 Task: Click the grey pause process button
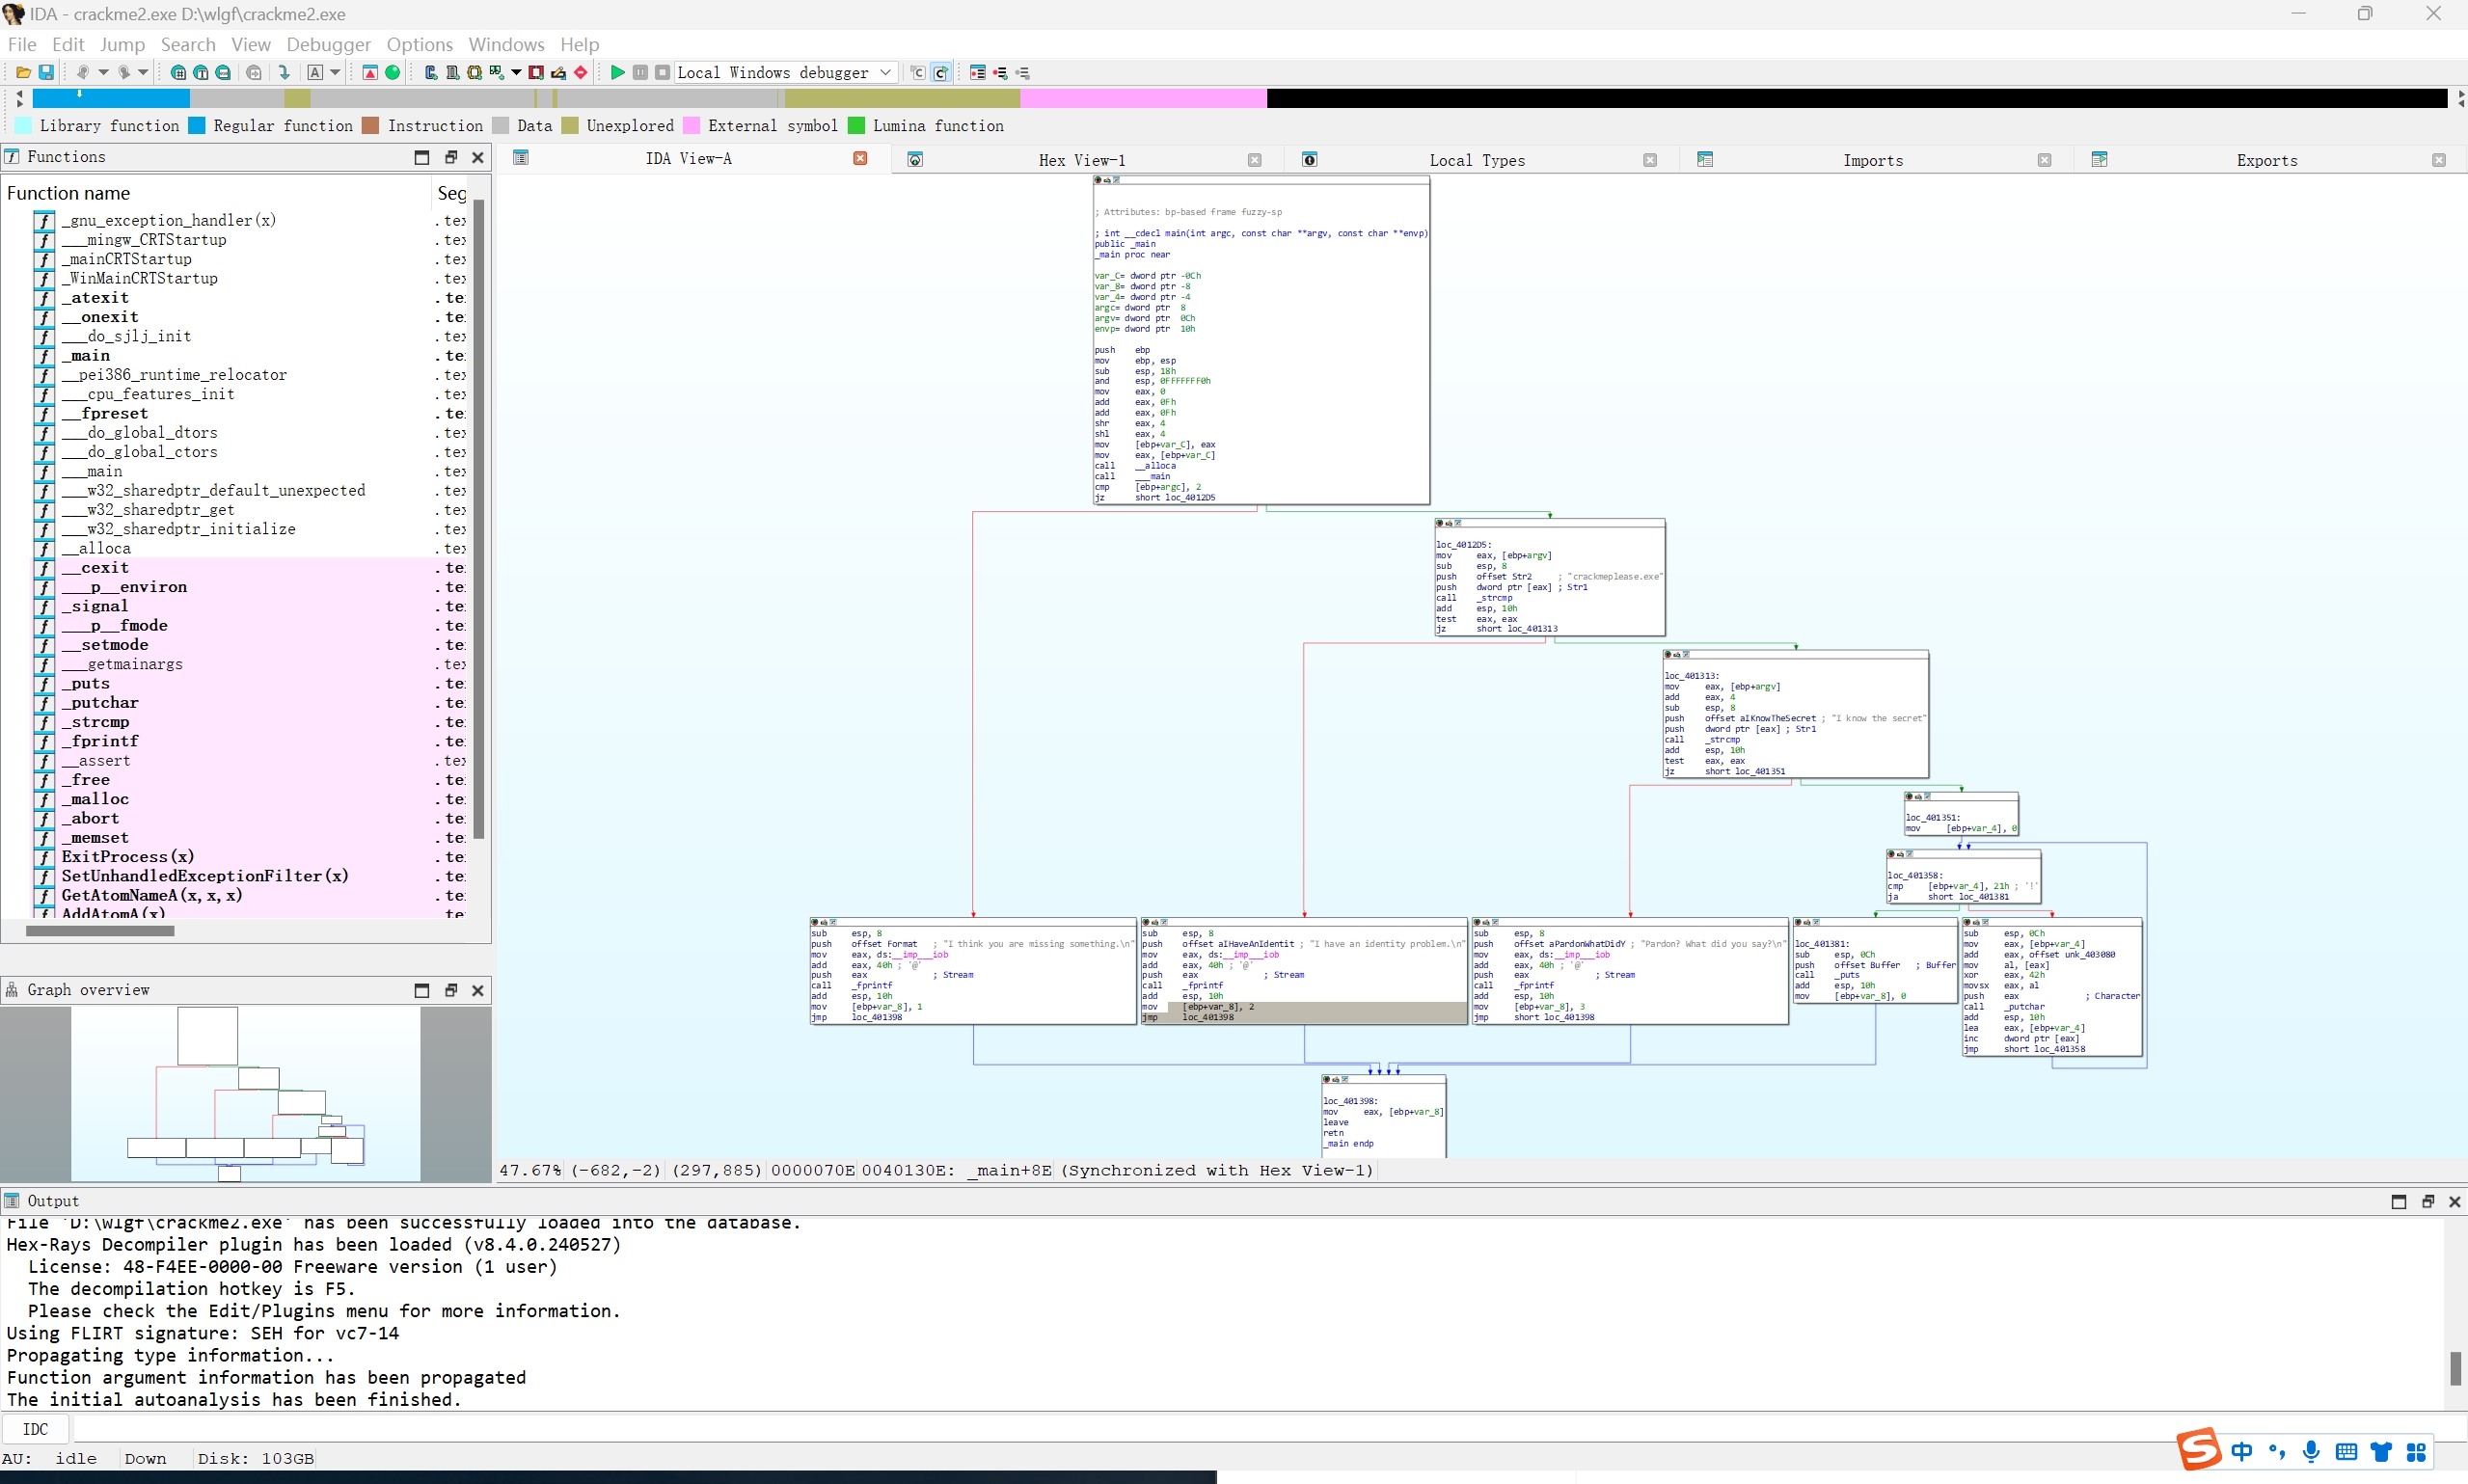pyautogui.click(x=640, y=72)
